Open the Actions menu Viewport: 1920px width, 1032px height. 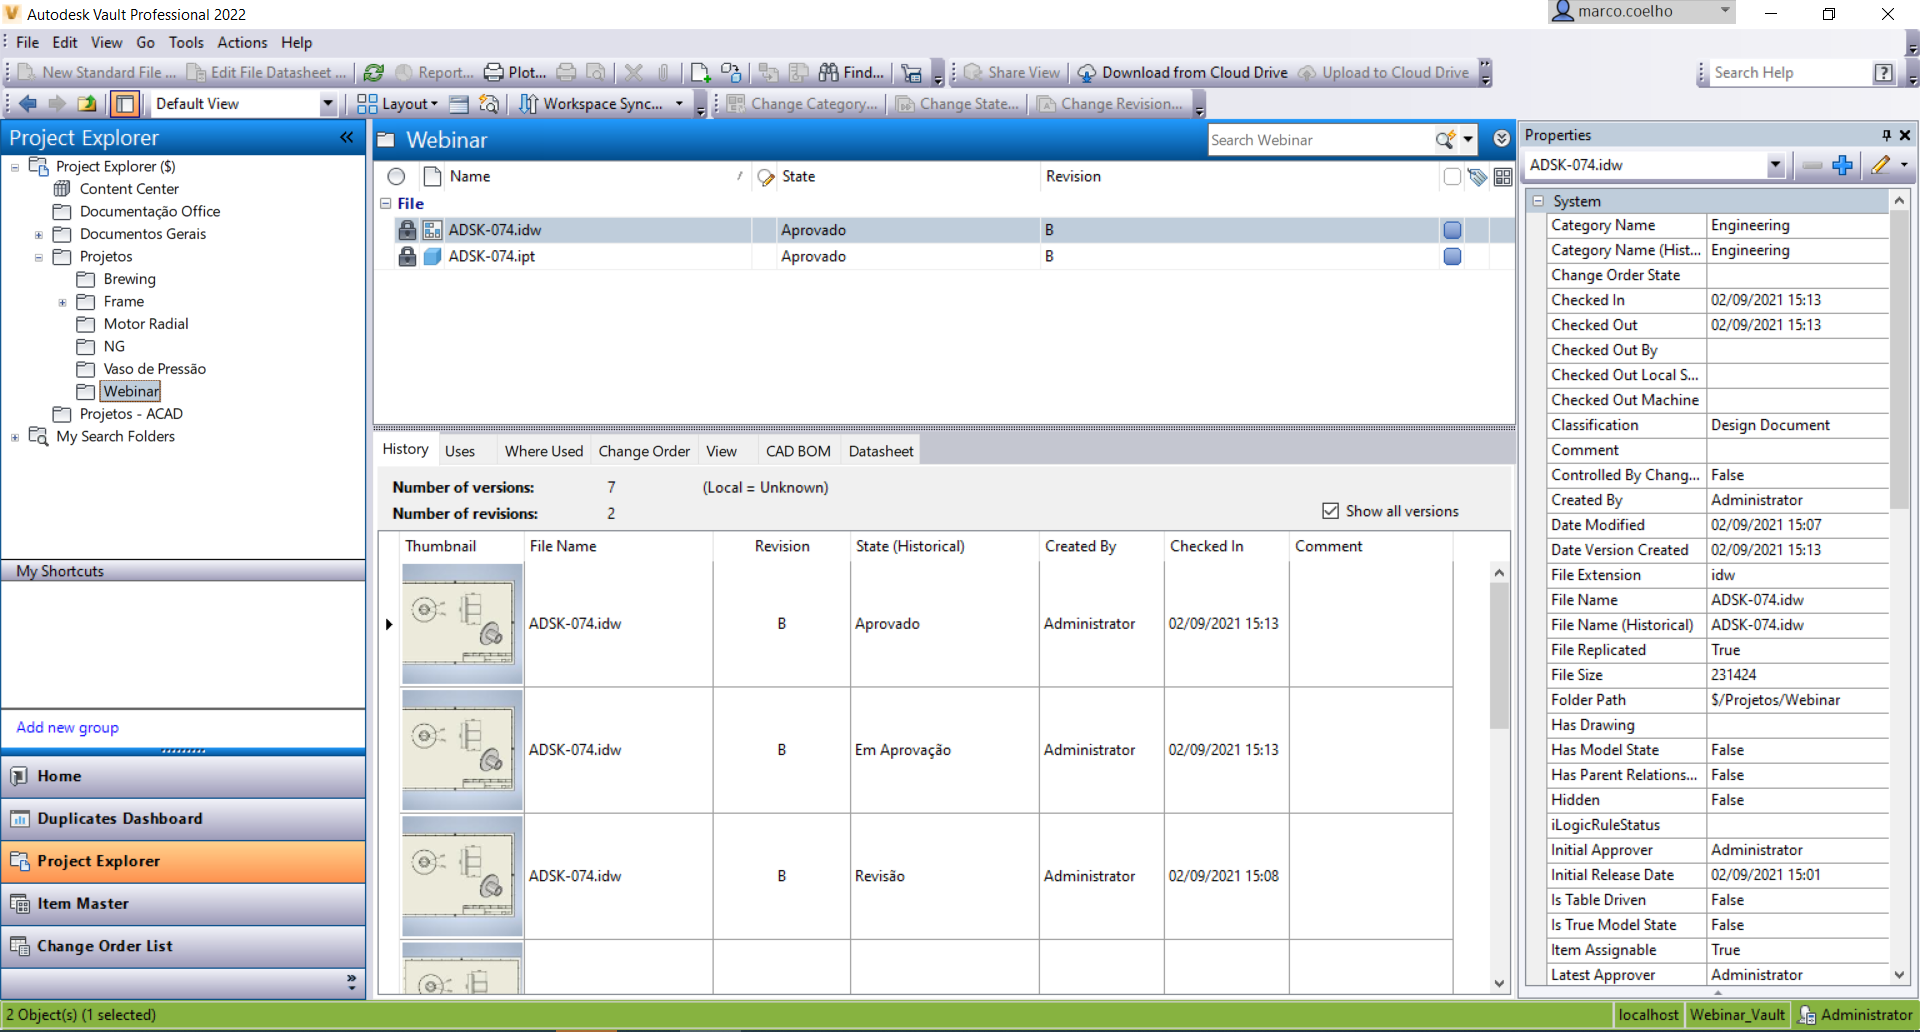[242, 43]
